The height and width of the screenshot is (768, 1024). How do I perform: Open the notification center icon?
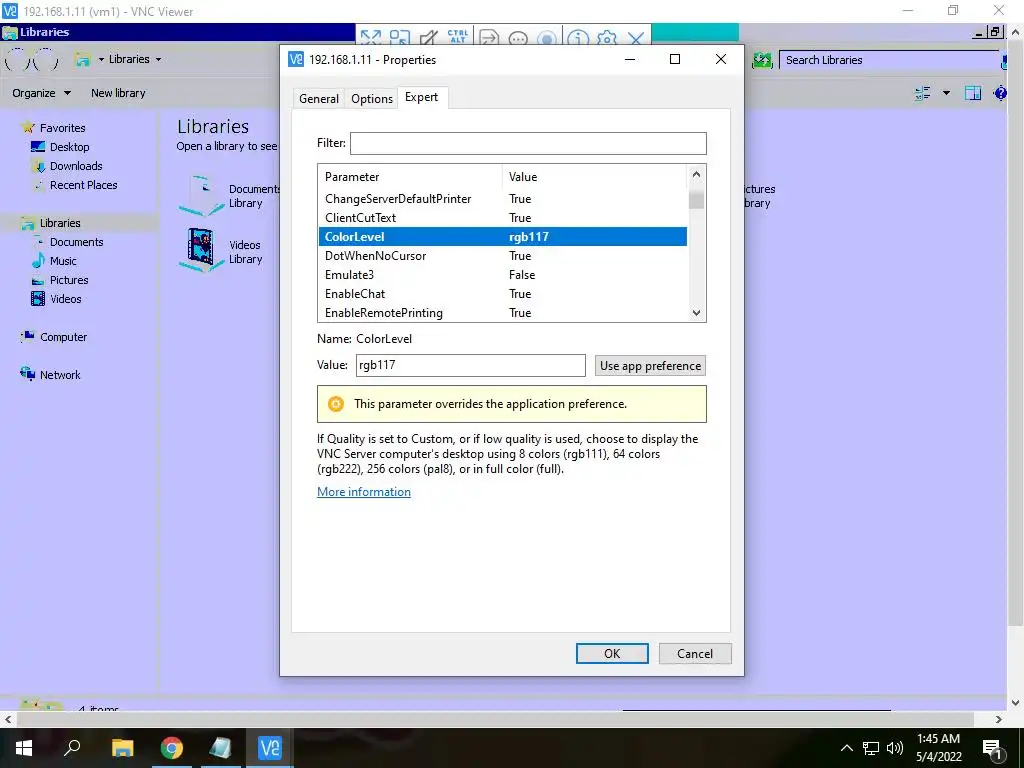[992, 748]
